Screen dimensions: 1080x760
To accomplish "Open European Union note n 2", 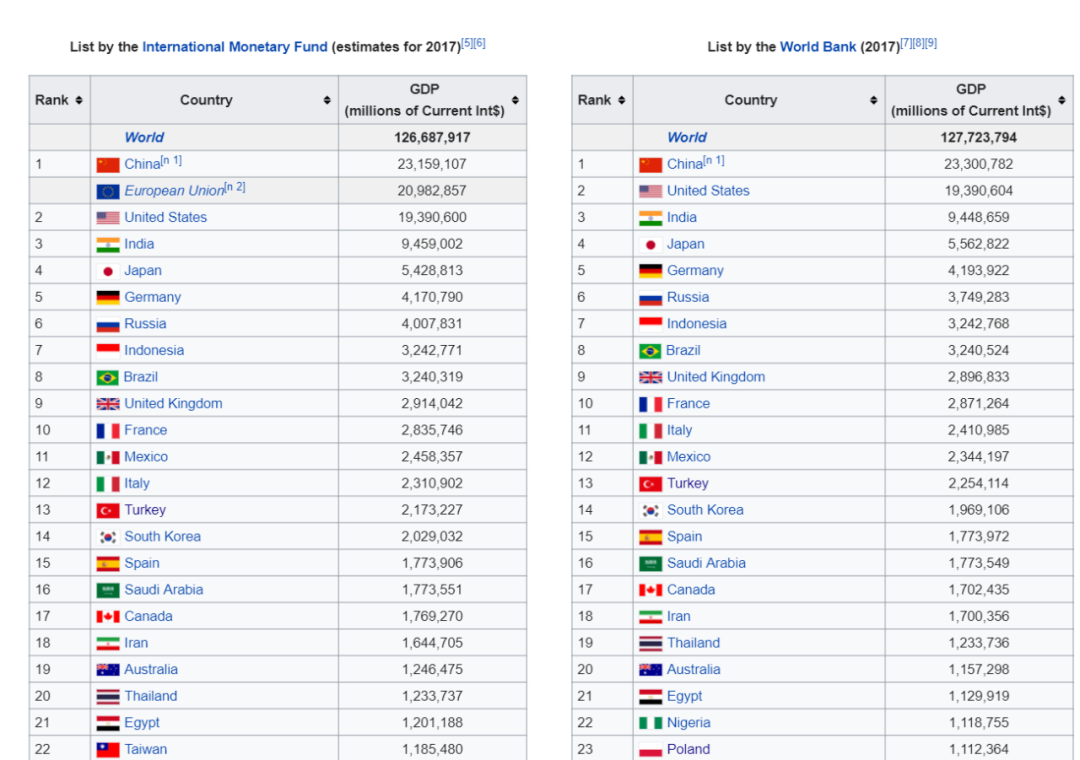I will tap(235, 187).
